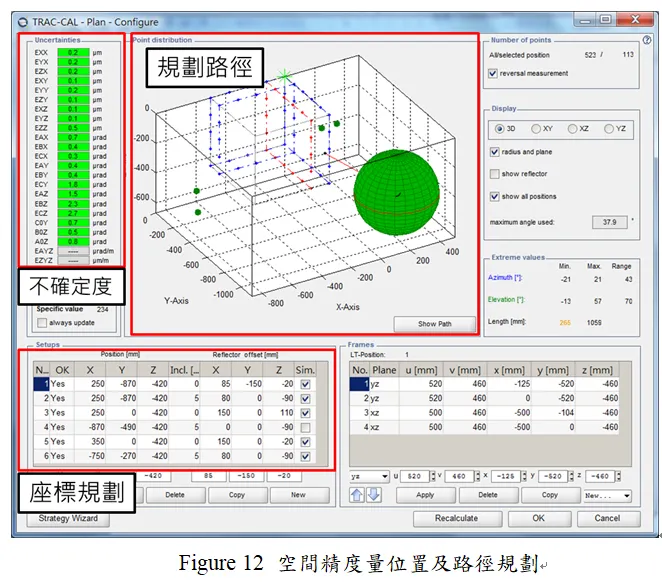Image resolution: width=662 pixels, height=588 pixels.
Task: Move frame down with the down arrow
Action: 373,495
